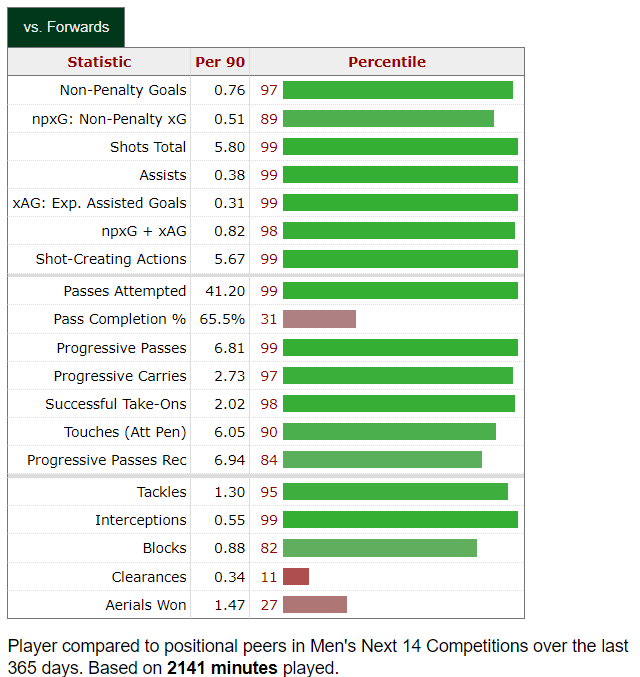Viewport: 640px width, 677px height.
Task: Click the Successful Take-Ons label
Action: pyautogui.click(x=116, y=404)
